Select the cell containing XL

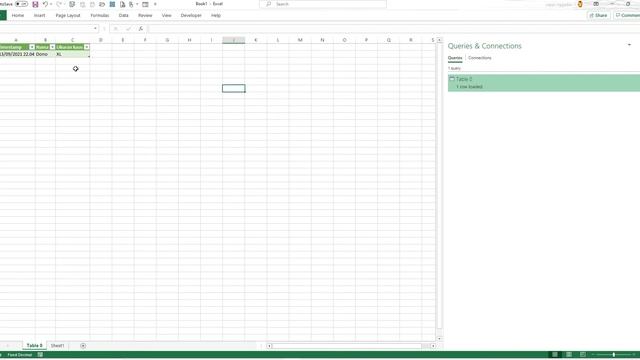73,54
